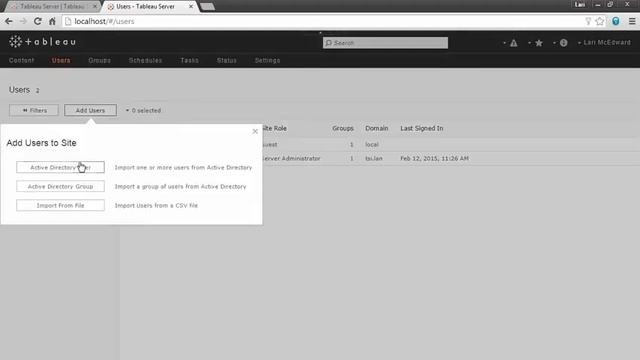Open the new tab button

[x=207, y=7]
